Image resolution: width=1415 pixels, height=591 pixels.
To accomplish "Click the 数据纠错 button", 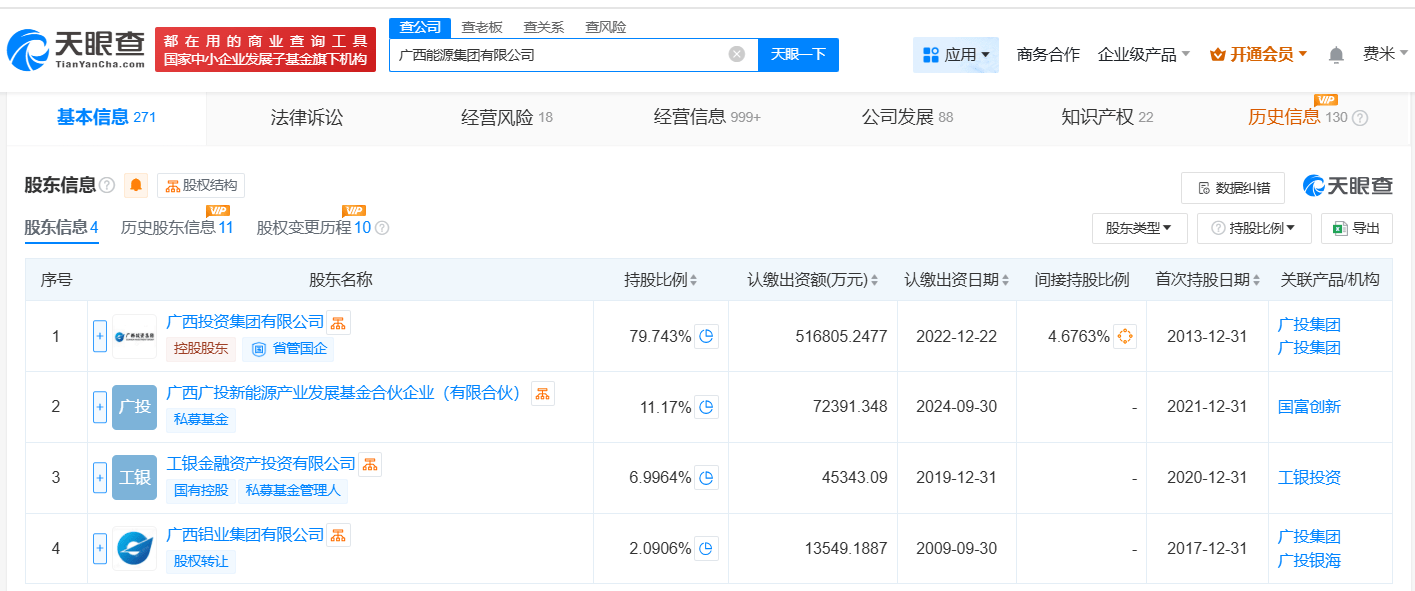I will tap(1233, 187).
